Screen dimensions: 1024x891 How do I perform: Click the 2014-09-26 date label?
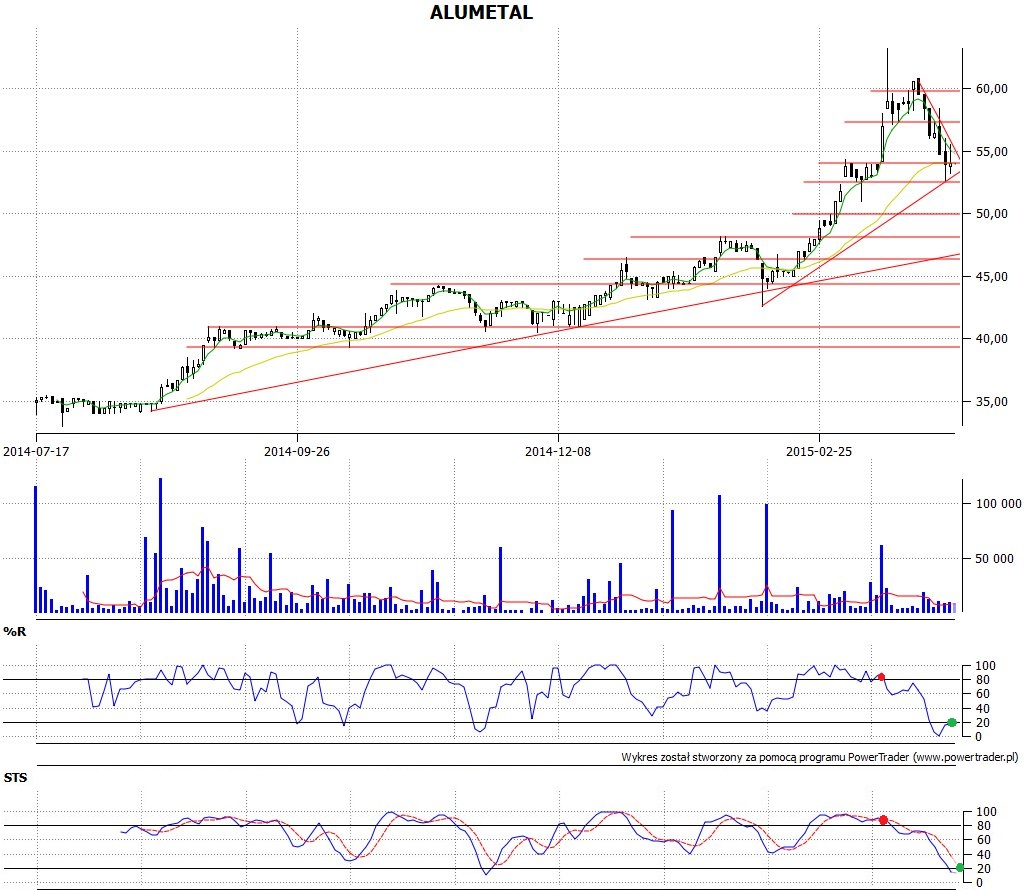[x=297, y=451]
